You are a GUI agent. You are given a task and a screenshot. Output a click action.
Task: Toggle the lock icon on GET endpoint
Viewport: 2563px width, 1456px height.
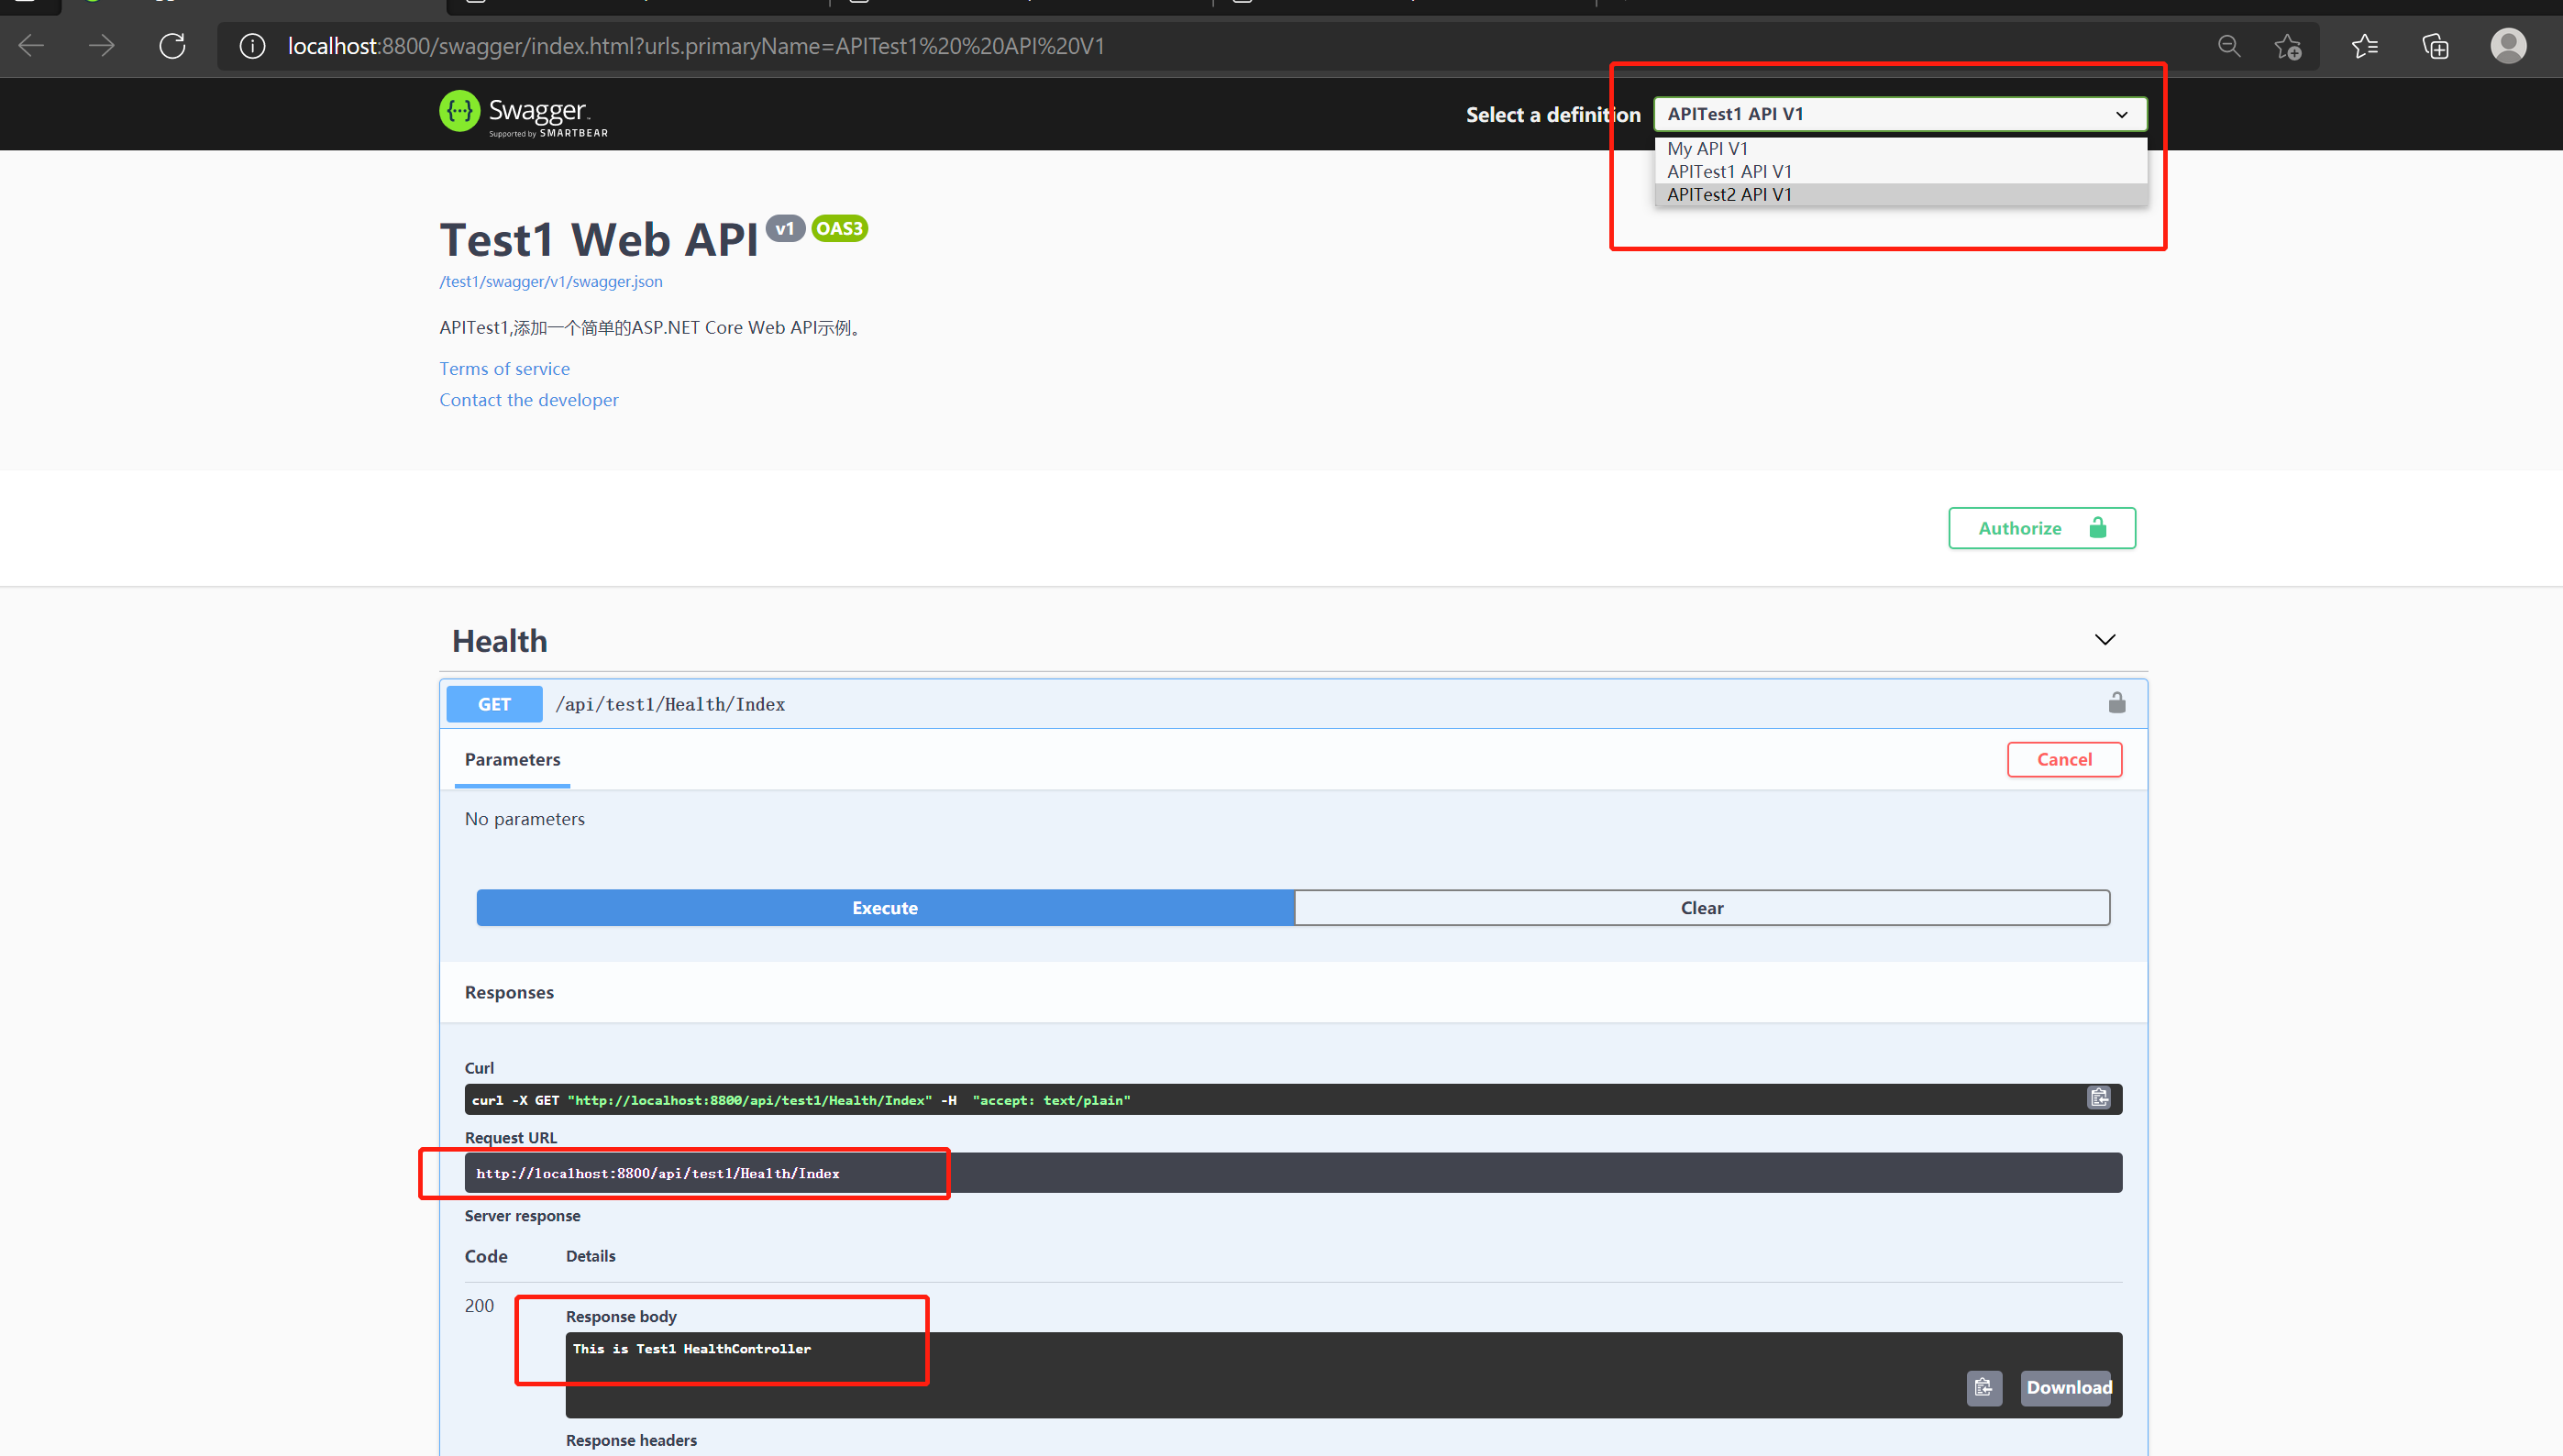(x=2117, y=703)
